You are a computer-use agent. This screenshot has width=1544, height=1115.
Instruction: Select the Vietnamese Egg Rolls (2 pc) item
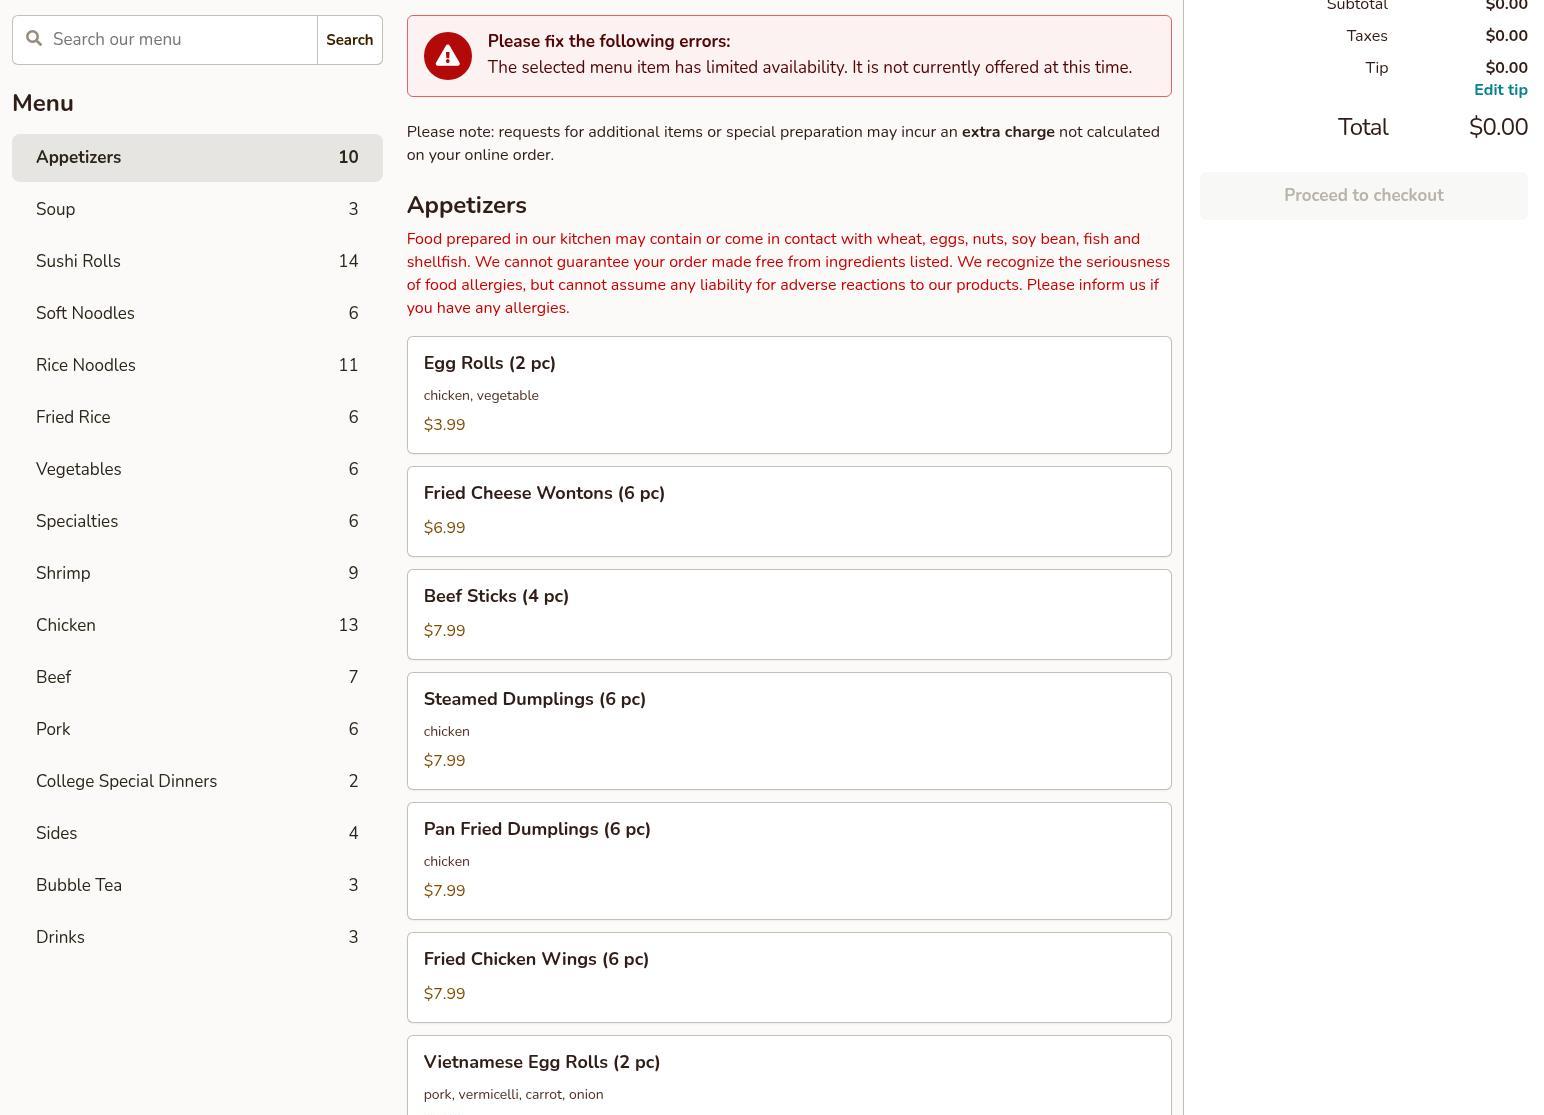(x=788, y=1075)
